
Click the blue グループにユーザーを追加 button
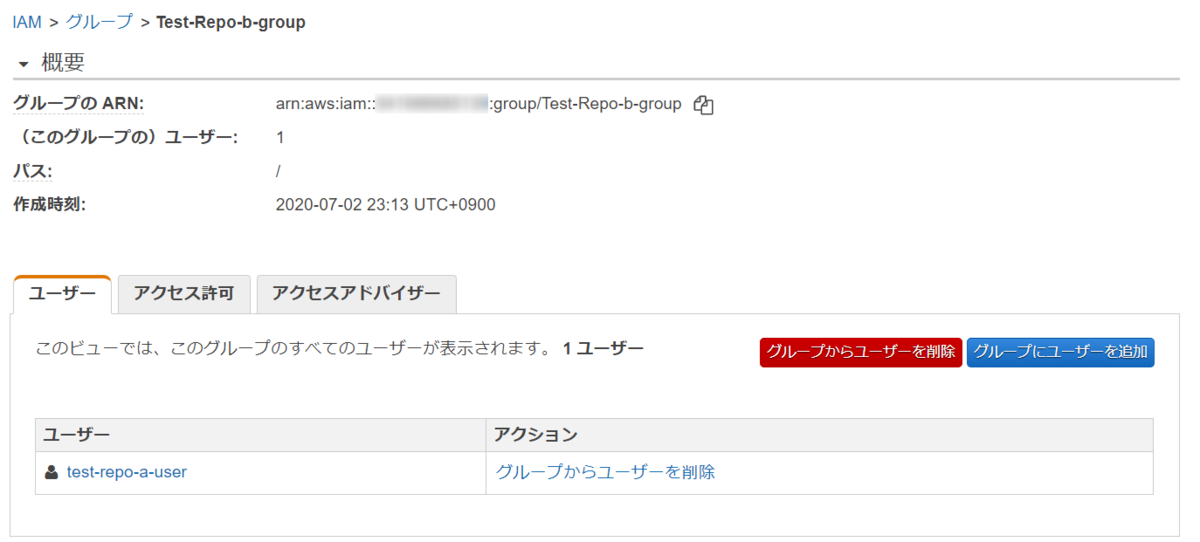pos(1060,352)
